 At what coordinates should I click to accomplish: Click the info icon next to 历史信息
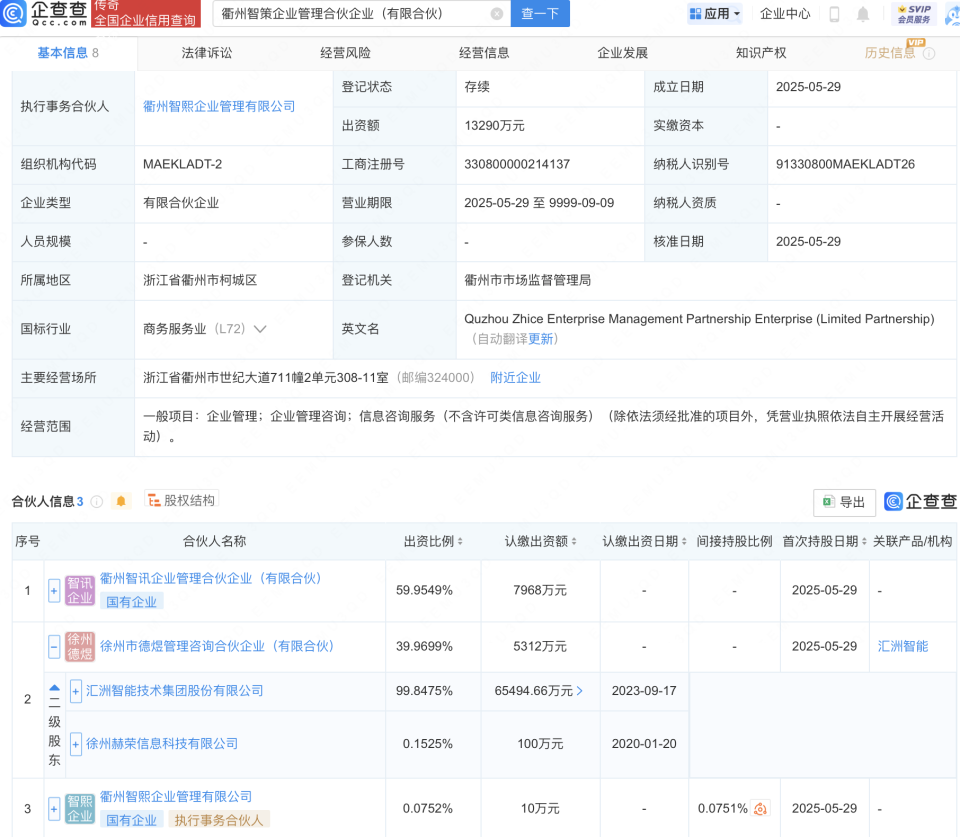(929, 53)
